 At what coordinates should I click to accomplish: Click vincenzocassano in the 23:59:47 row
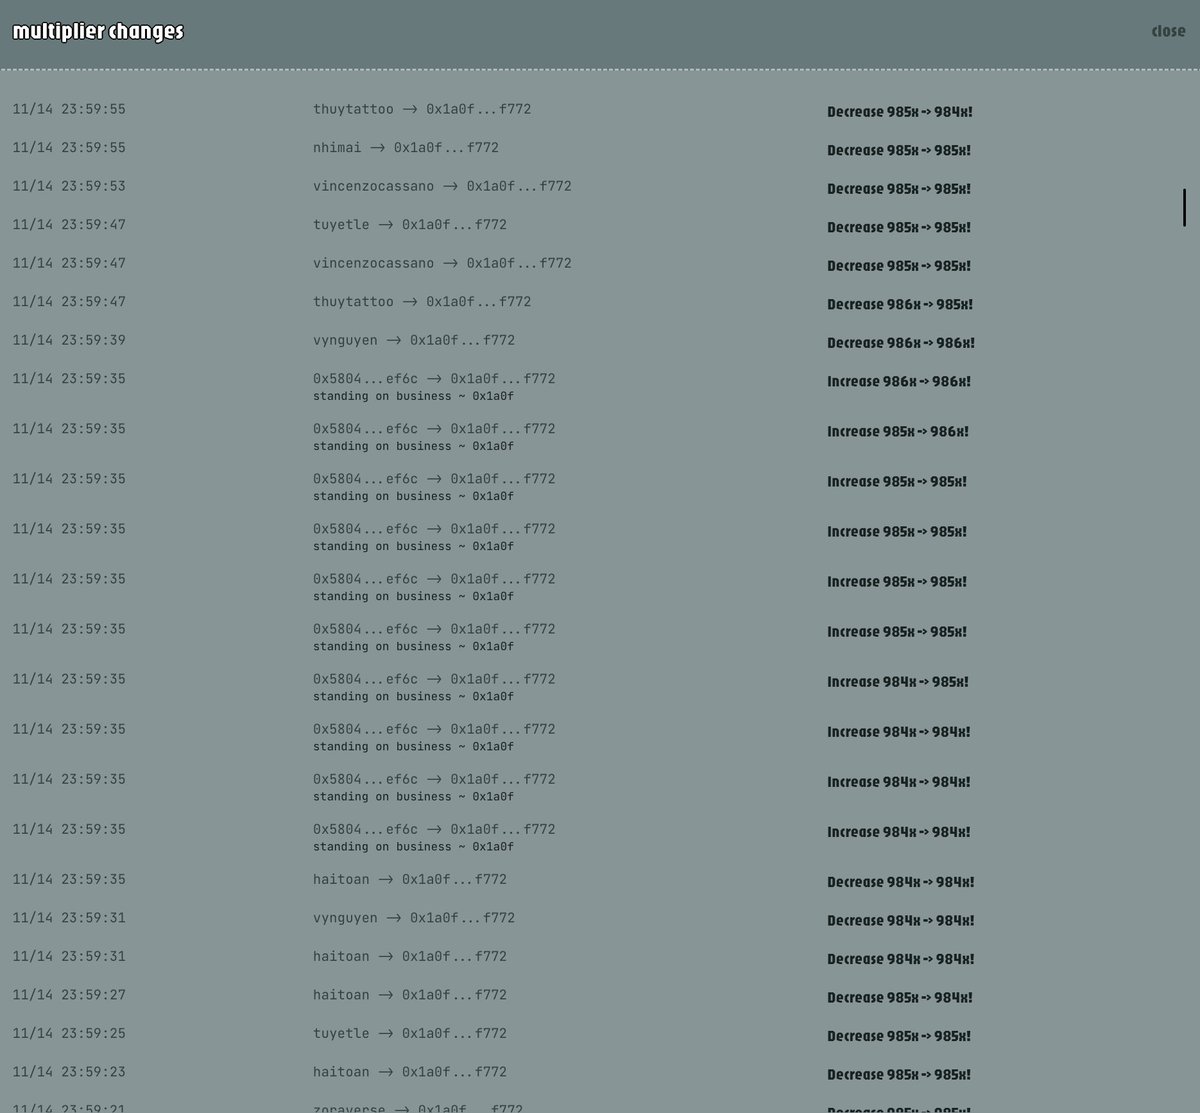coord(374,263)
